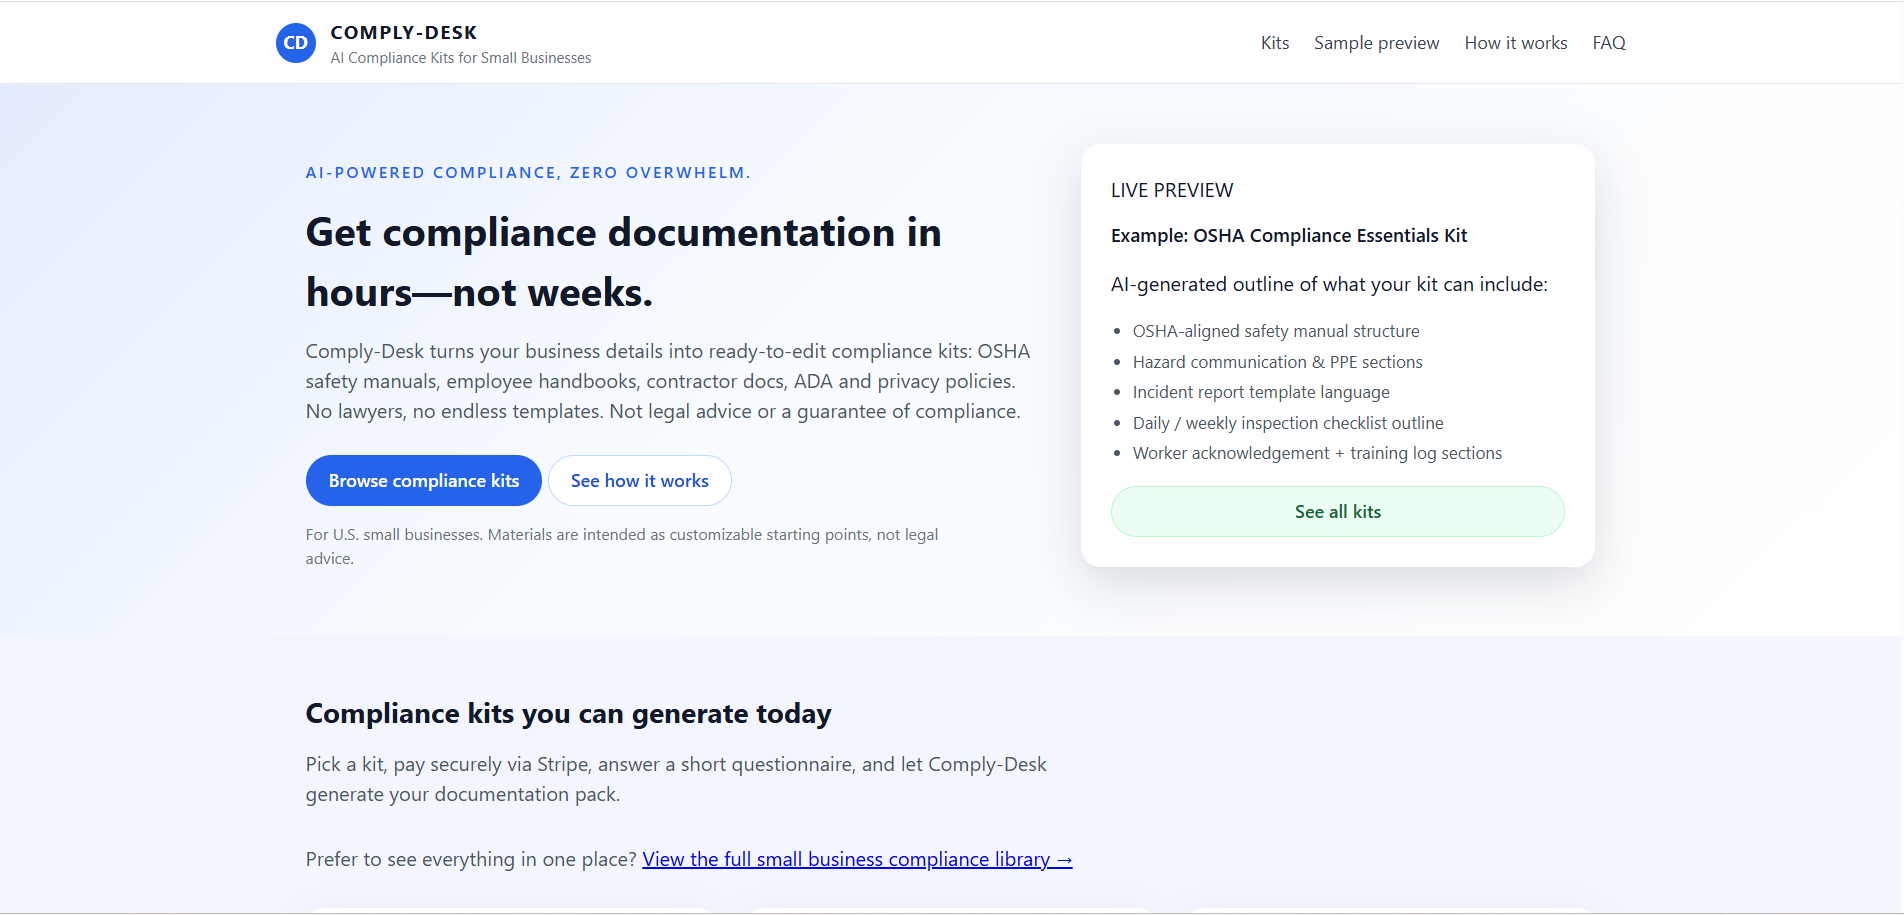1904x915 pixels.
Task: Click the headline Get compliance documentation in hours
Action: pyautogui.click(x=624, y=262)
